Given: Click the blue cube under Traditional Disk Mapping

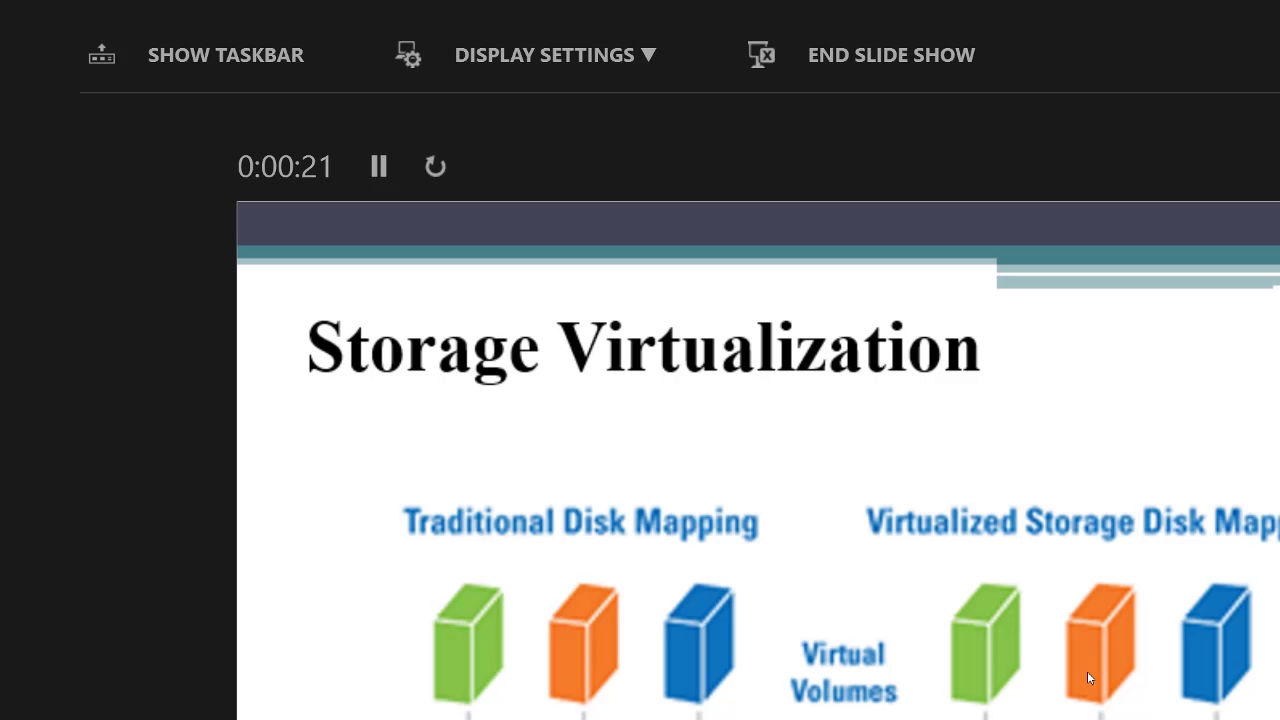Looking at the screenshot, I should 698,643.
